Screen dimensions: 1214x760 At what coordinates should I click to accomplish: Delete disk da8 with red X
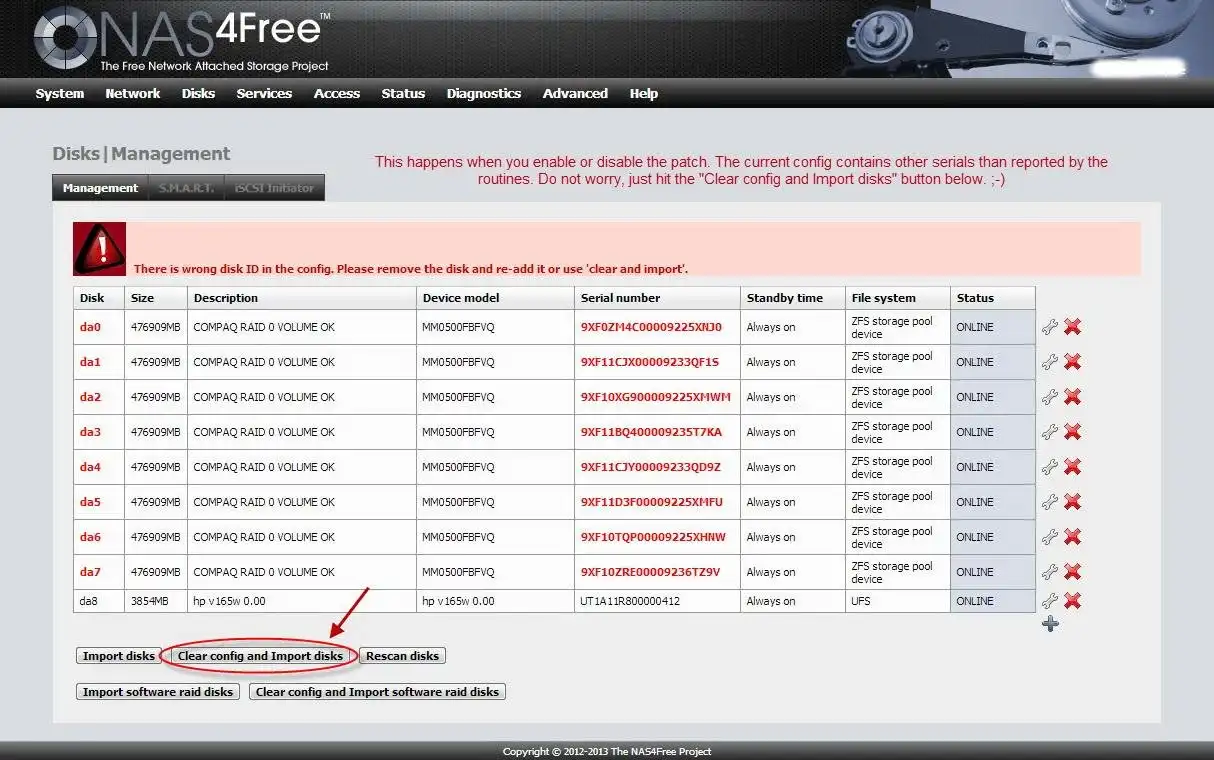[1072, 601]
